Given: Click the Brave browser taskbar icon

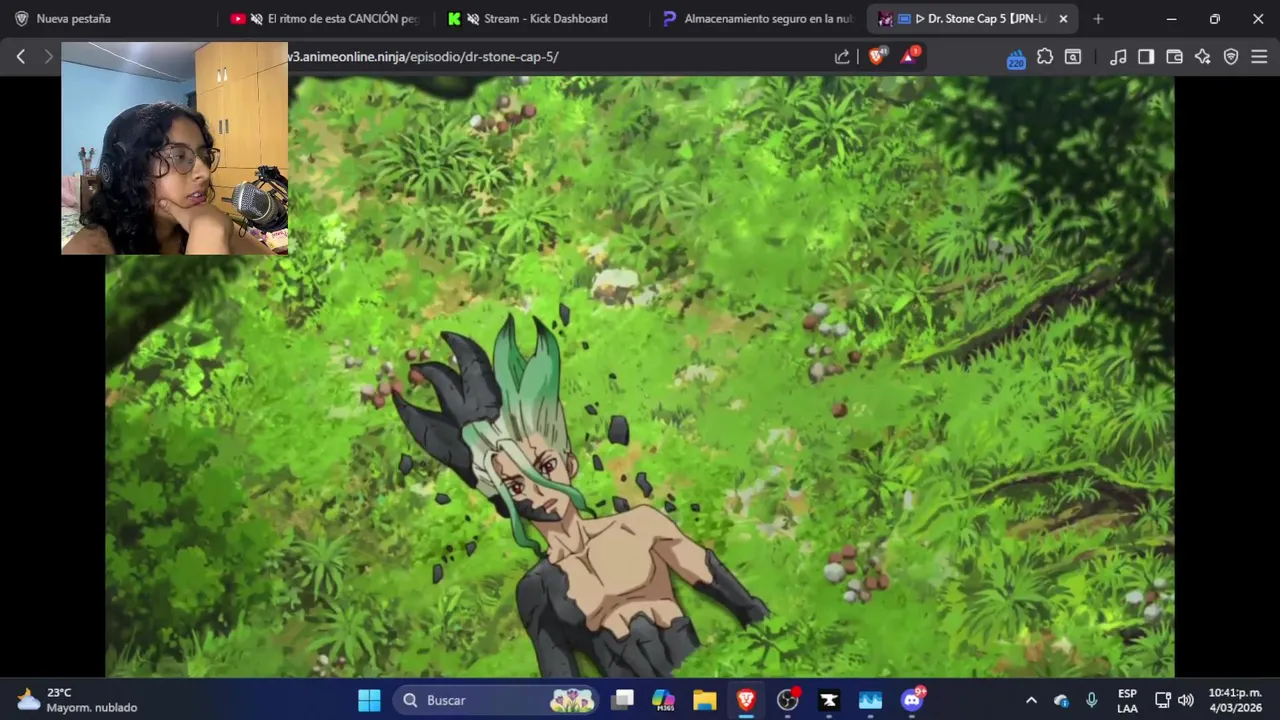Looking at the screenshot, I should [x=746, y=700].
